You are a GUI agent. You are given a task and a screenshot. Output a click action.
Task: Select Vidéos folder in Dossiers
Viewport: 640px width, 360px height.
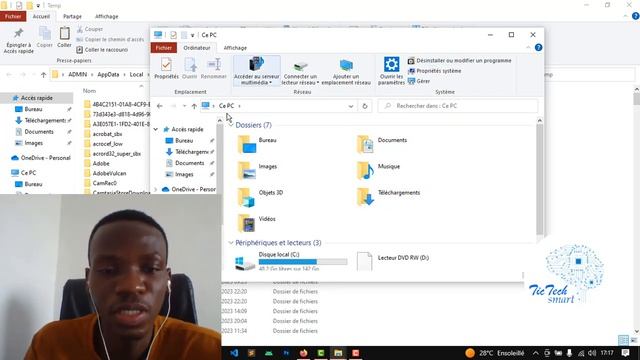coord(257,223)
